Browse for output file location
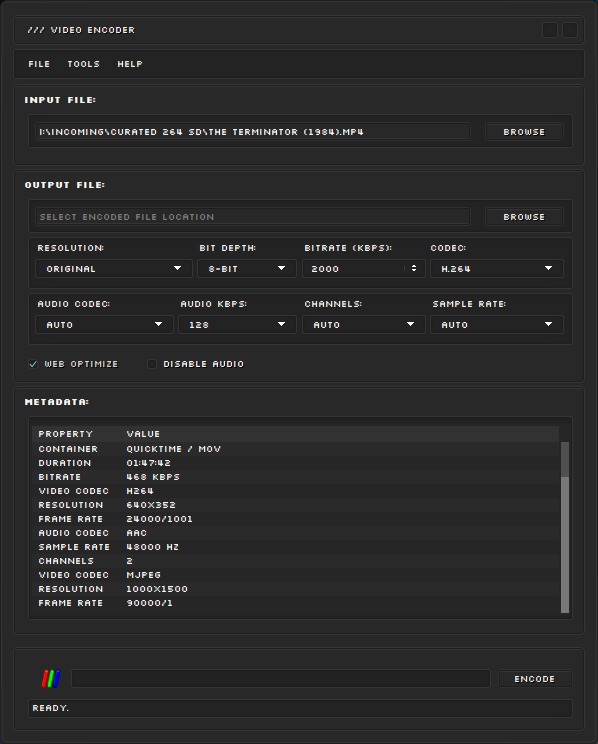Viewport: 598px width, 744px height. (524, 217)
